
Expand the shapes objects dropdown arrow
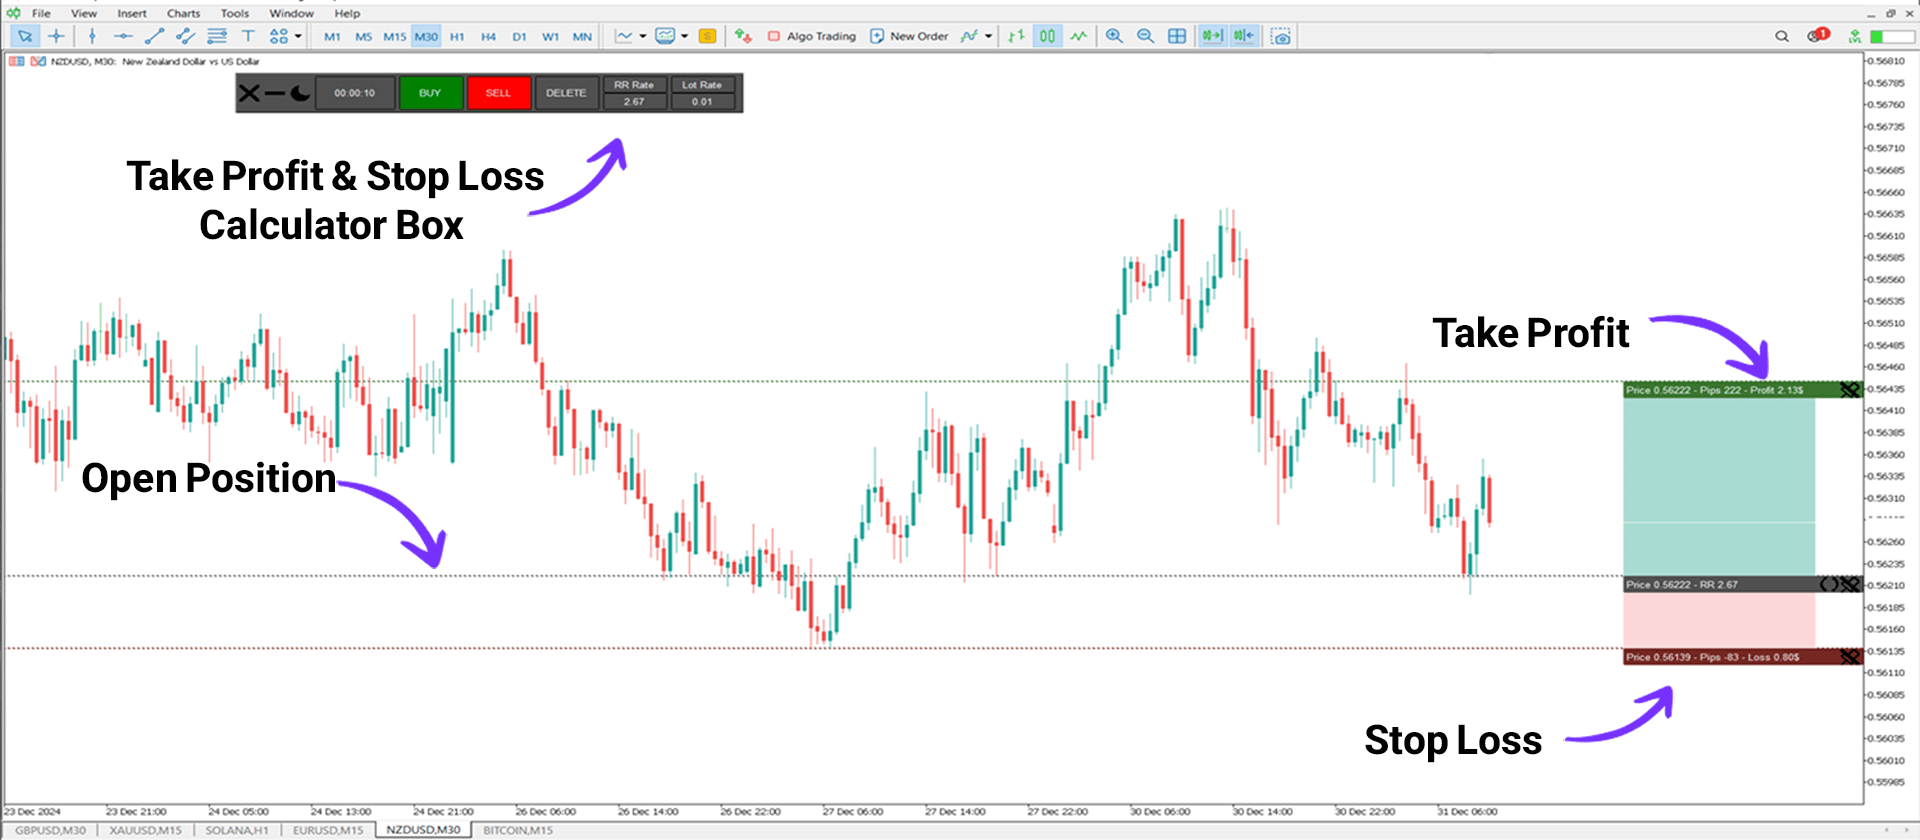[x=298, y=36]
